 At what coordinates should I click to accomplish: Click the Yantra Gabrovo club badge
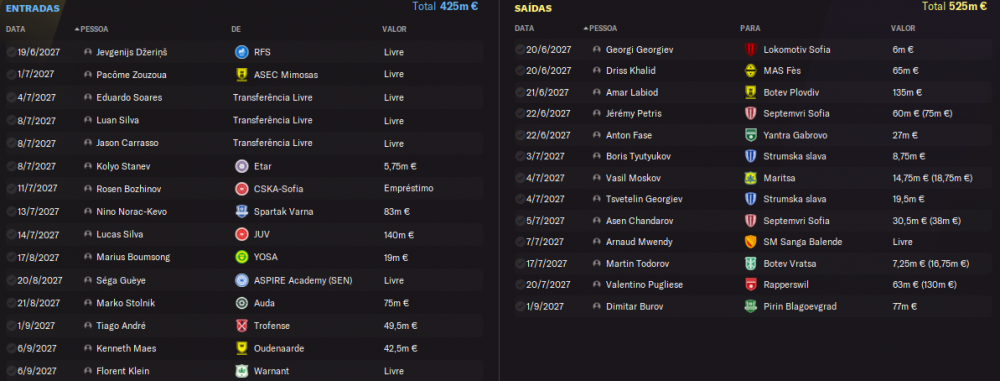click(750, 135)
